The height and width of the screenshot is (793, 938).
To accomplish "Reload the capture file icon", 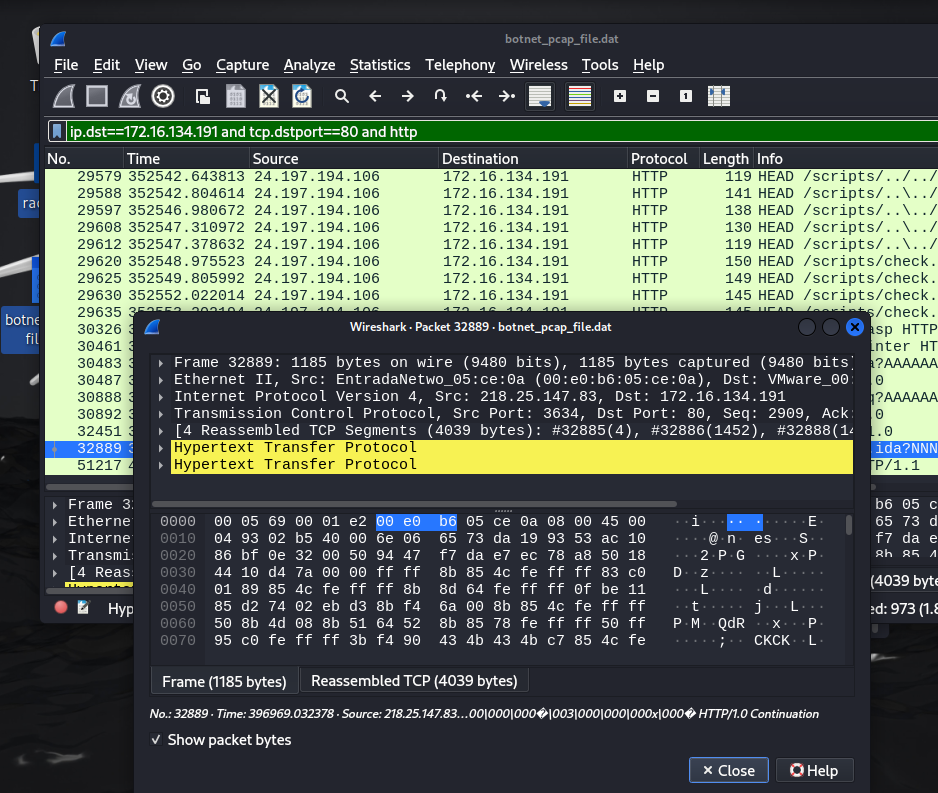I will pos(301,96).
